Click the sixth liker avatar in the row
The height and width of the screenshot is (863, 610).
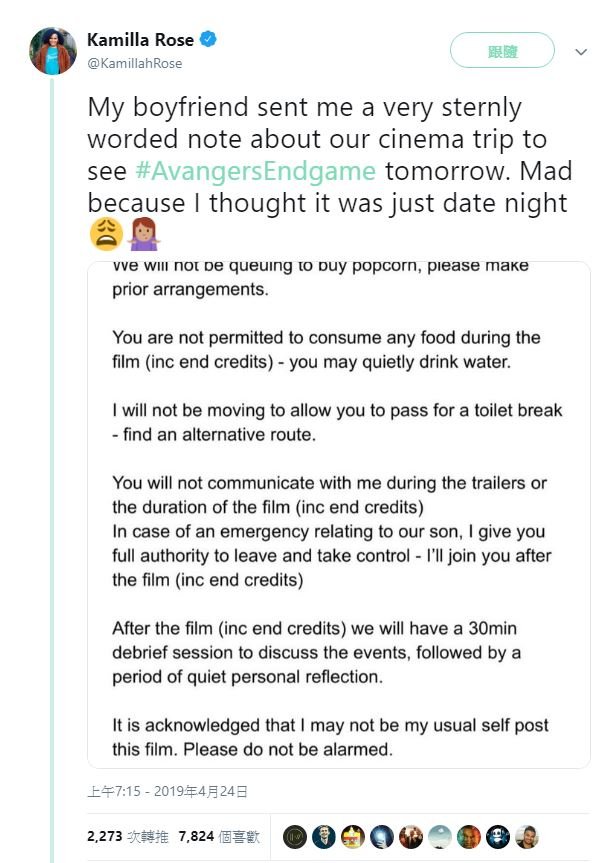(x=440, y=836)
